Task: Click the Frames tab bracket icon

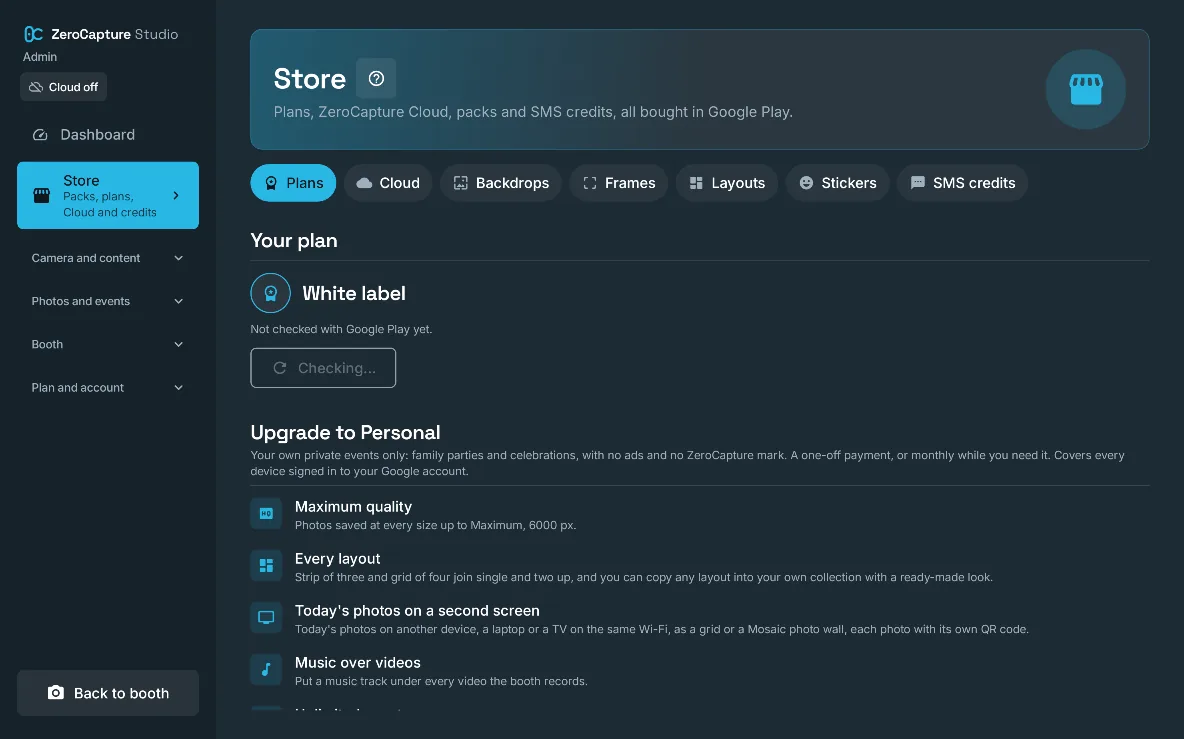Action: tap(590, 183)
